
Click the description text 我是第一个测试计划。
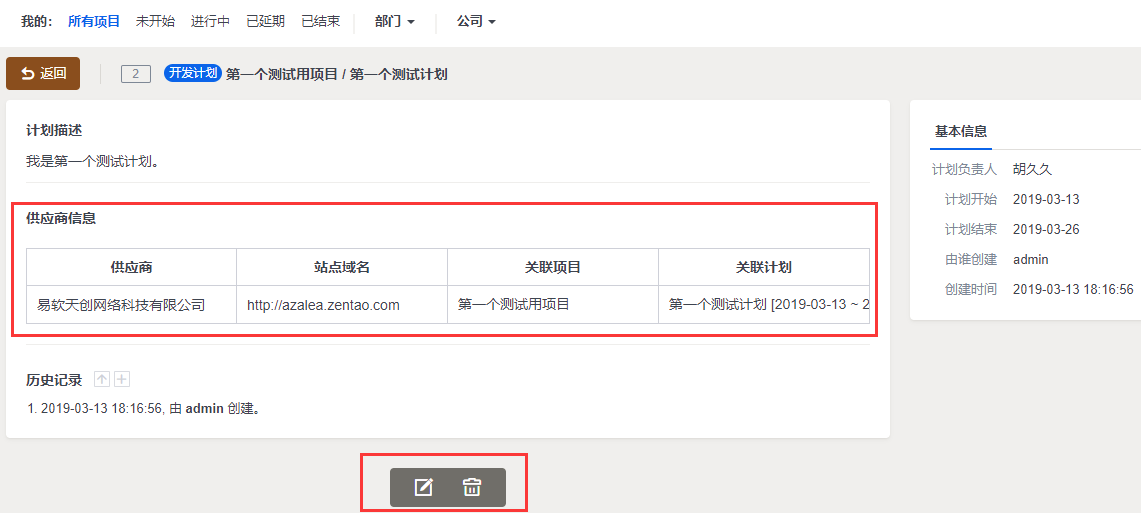[x=92, y=162]
